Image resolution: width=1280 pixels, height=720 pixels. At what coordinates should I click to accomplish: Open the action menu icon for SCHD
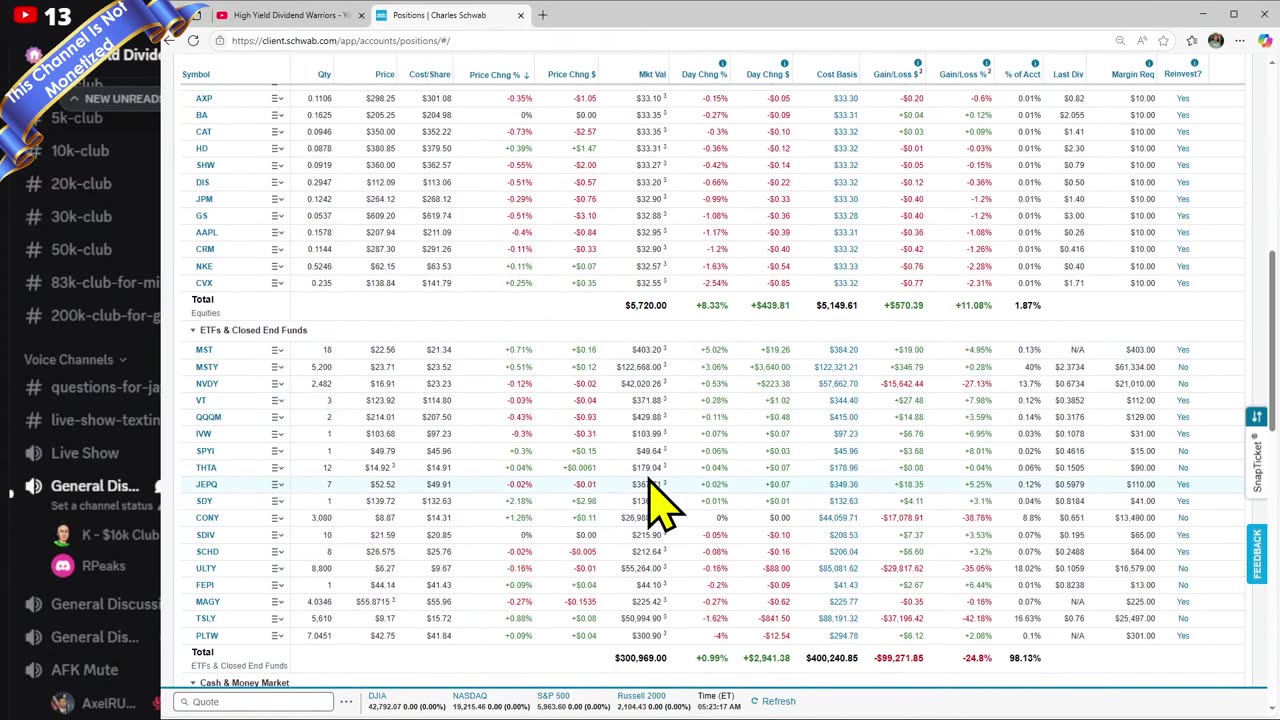277,552
